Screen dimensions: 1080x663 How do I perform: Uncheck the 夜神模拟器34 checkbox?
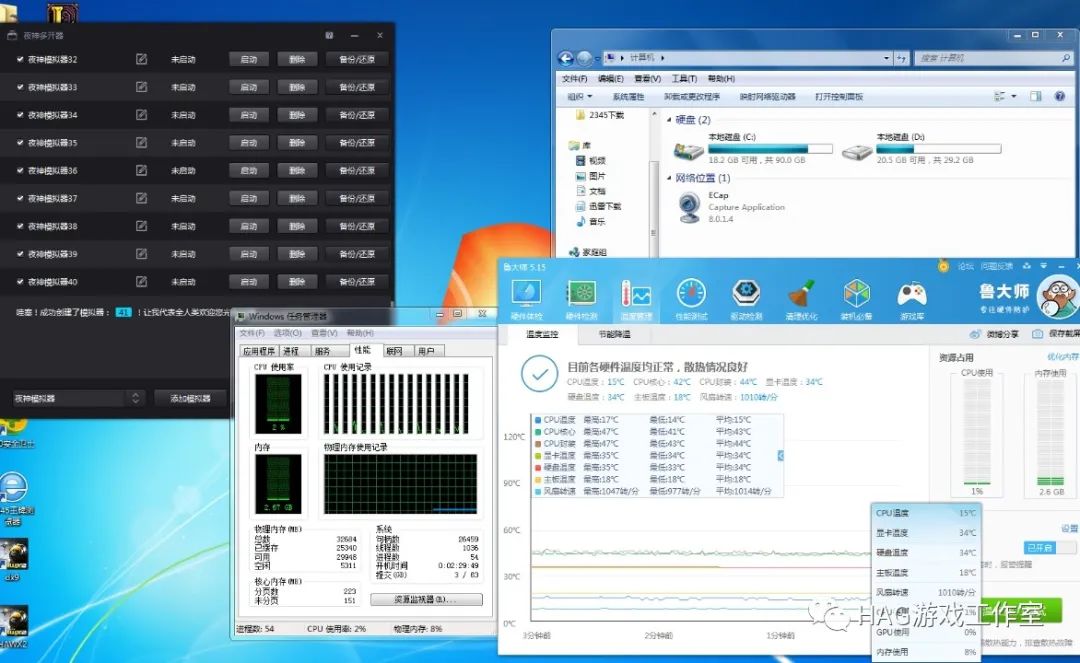point(20,115)
